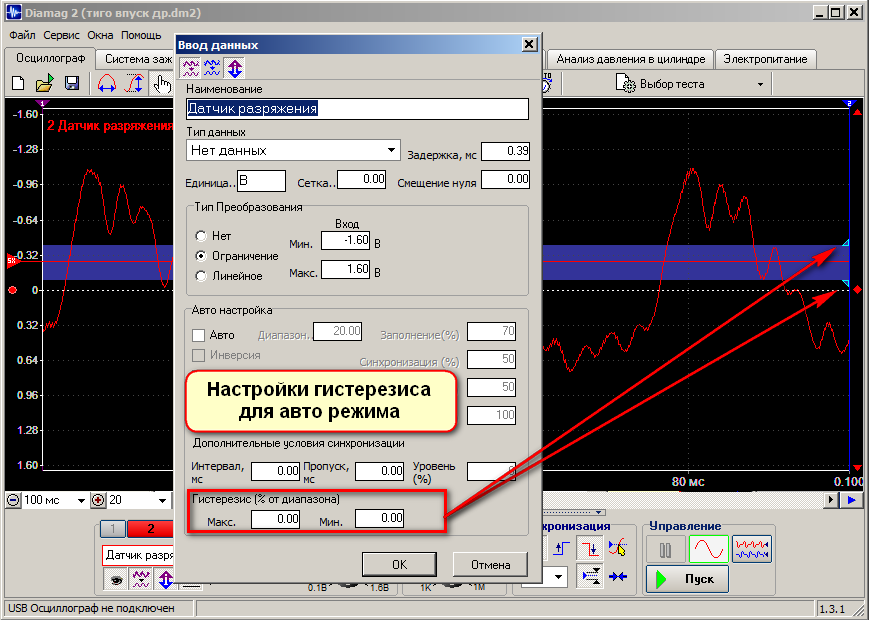Save oscillogram with floppy disk icon

click(72, 84)
